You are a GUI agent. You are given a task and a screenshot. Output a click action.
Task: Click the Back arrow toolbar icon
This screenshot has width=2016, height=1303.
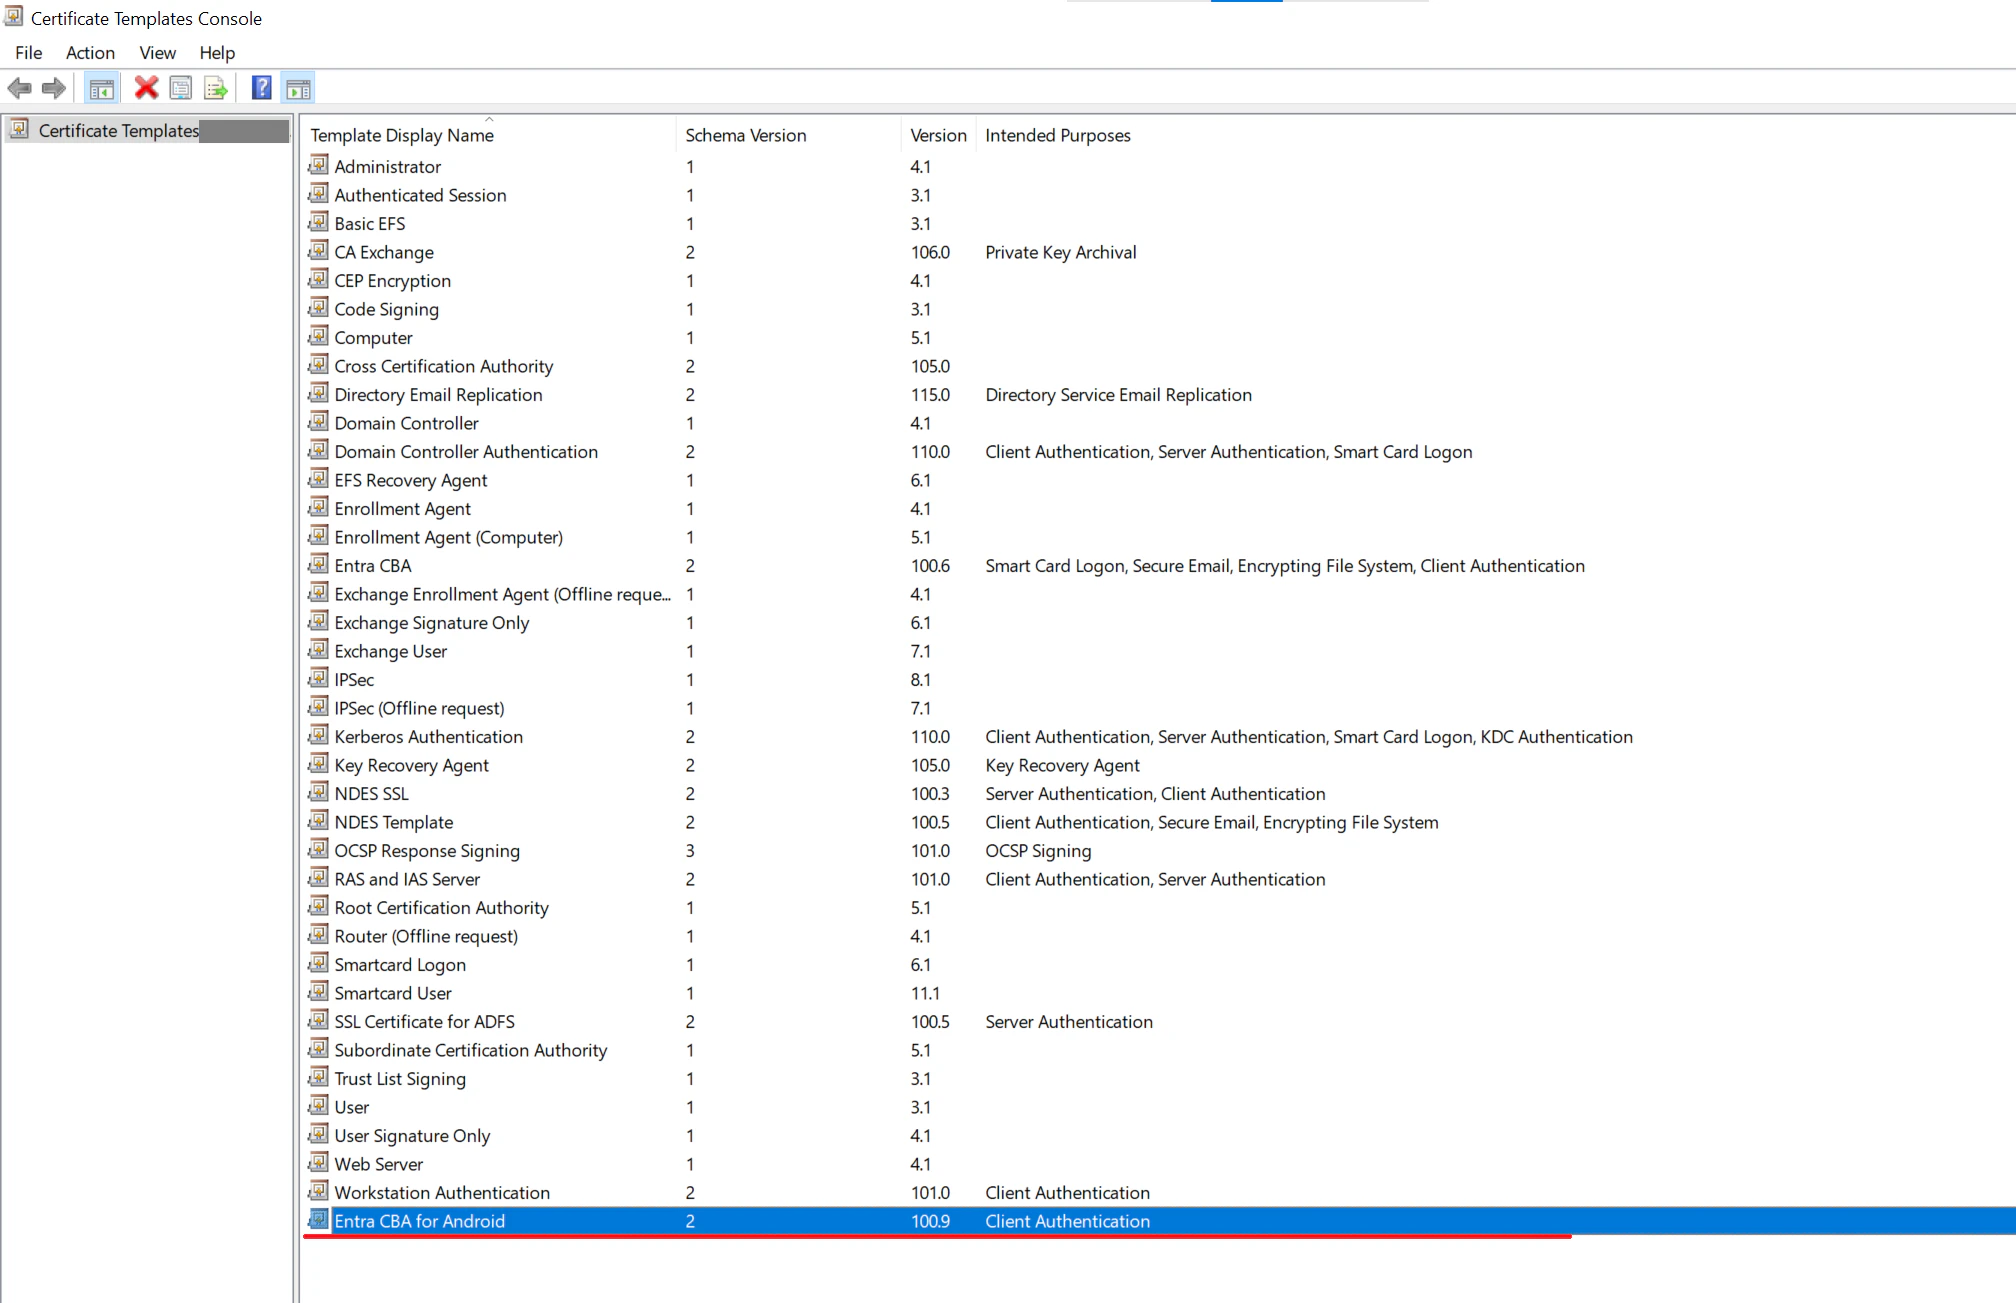[x=19, y=88]
